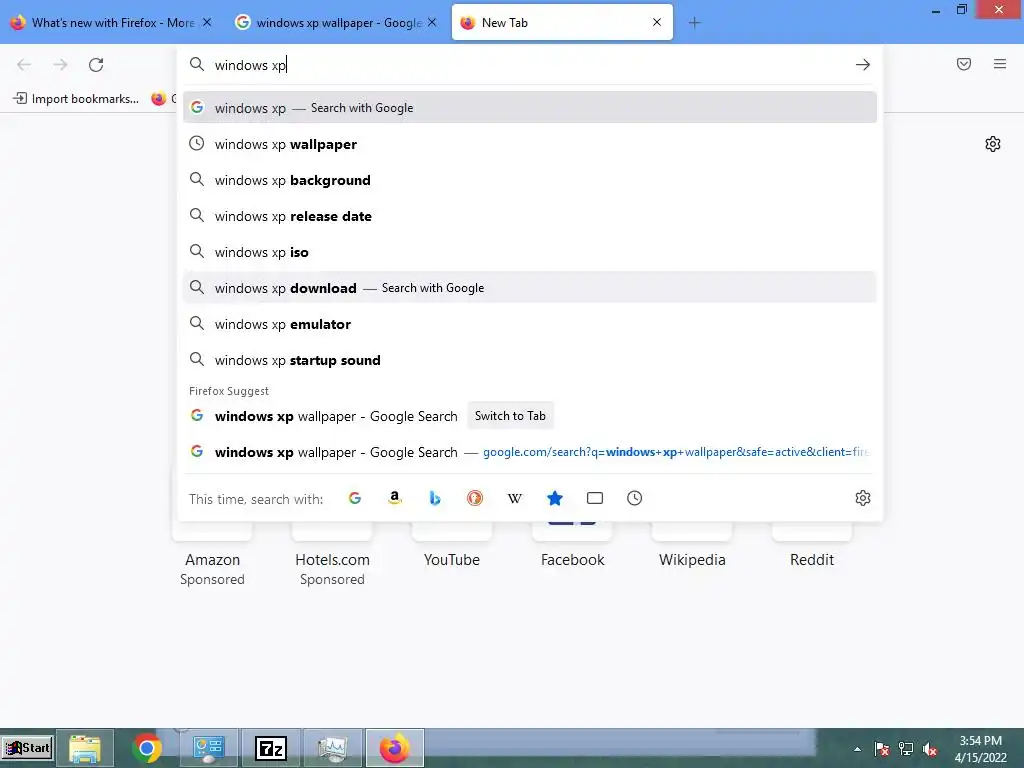Close the New Tab tab

pos(657,22)
